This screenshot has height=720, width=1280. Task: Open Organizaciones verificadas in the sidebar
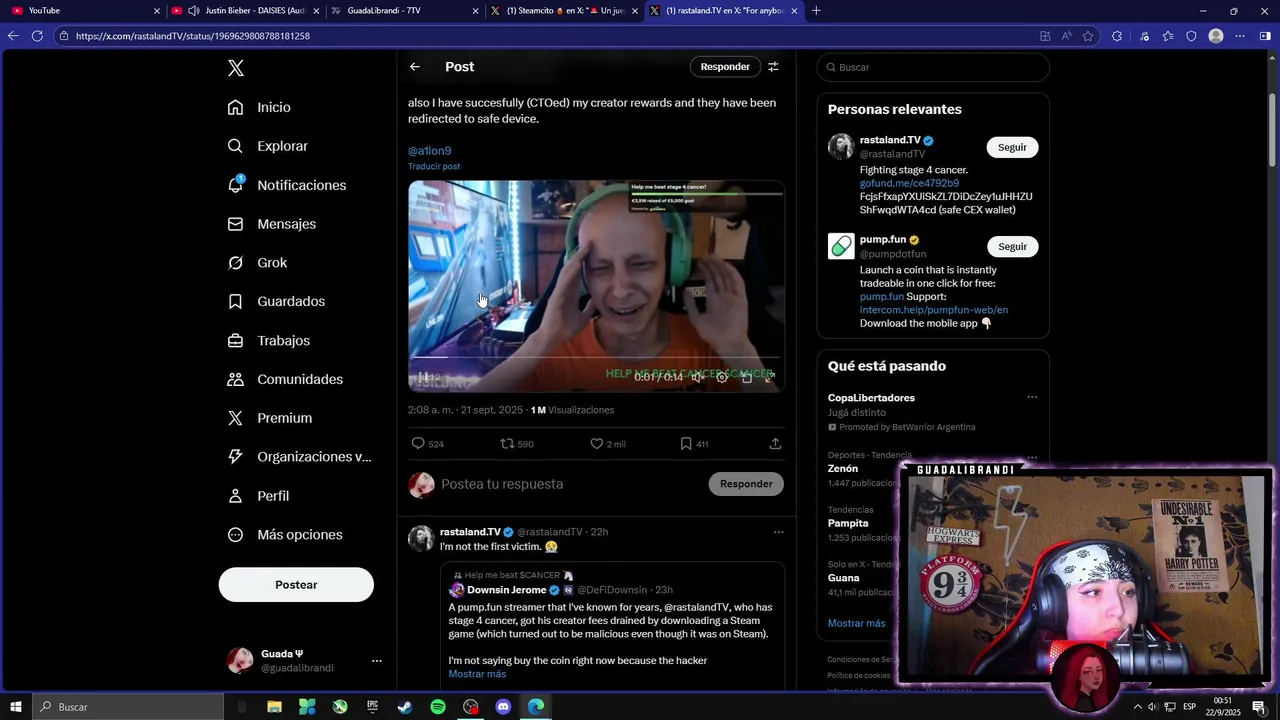[x=300, y=457]
